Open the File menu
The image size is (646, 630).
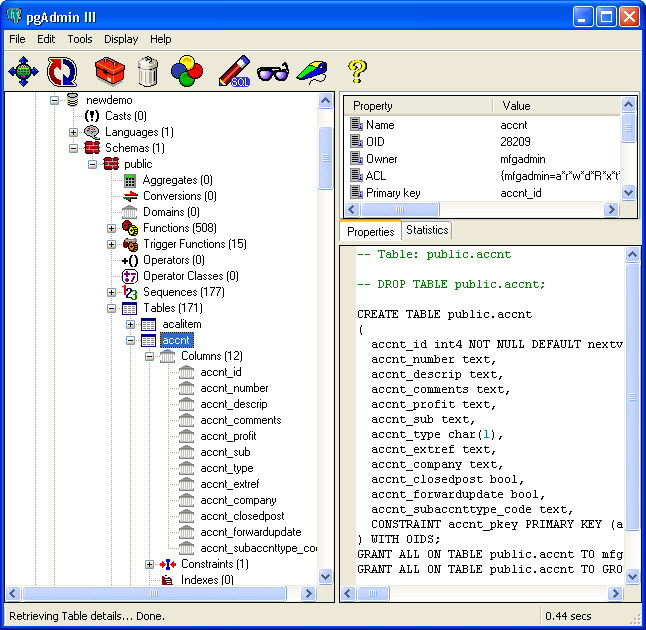17,39
